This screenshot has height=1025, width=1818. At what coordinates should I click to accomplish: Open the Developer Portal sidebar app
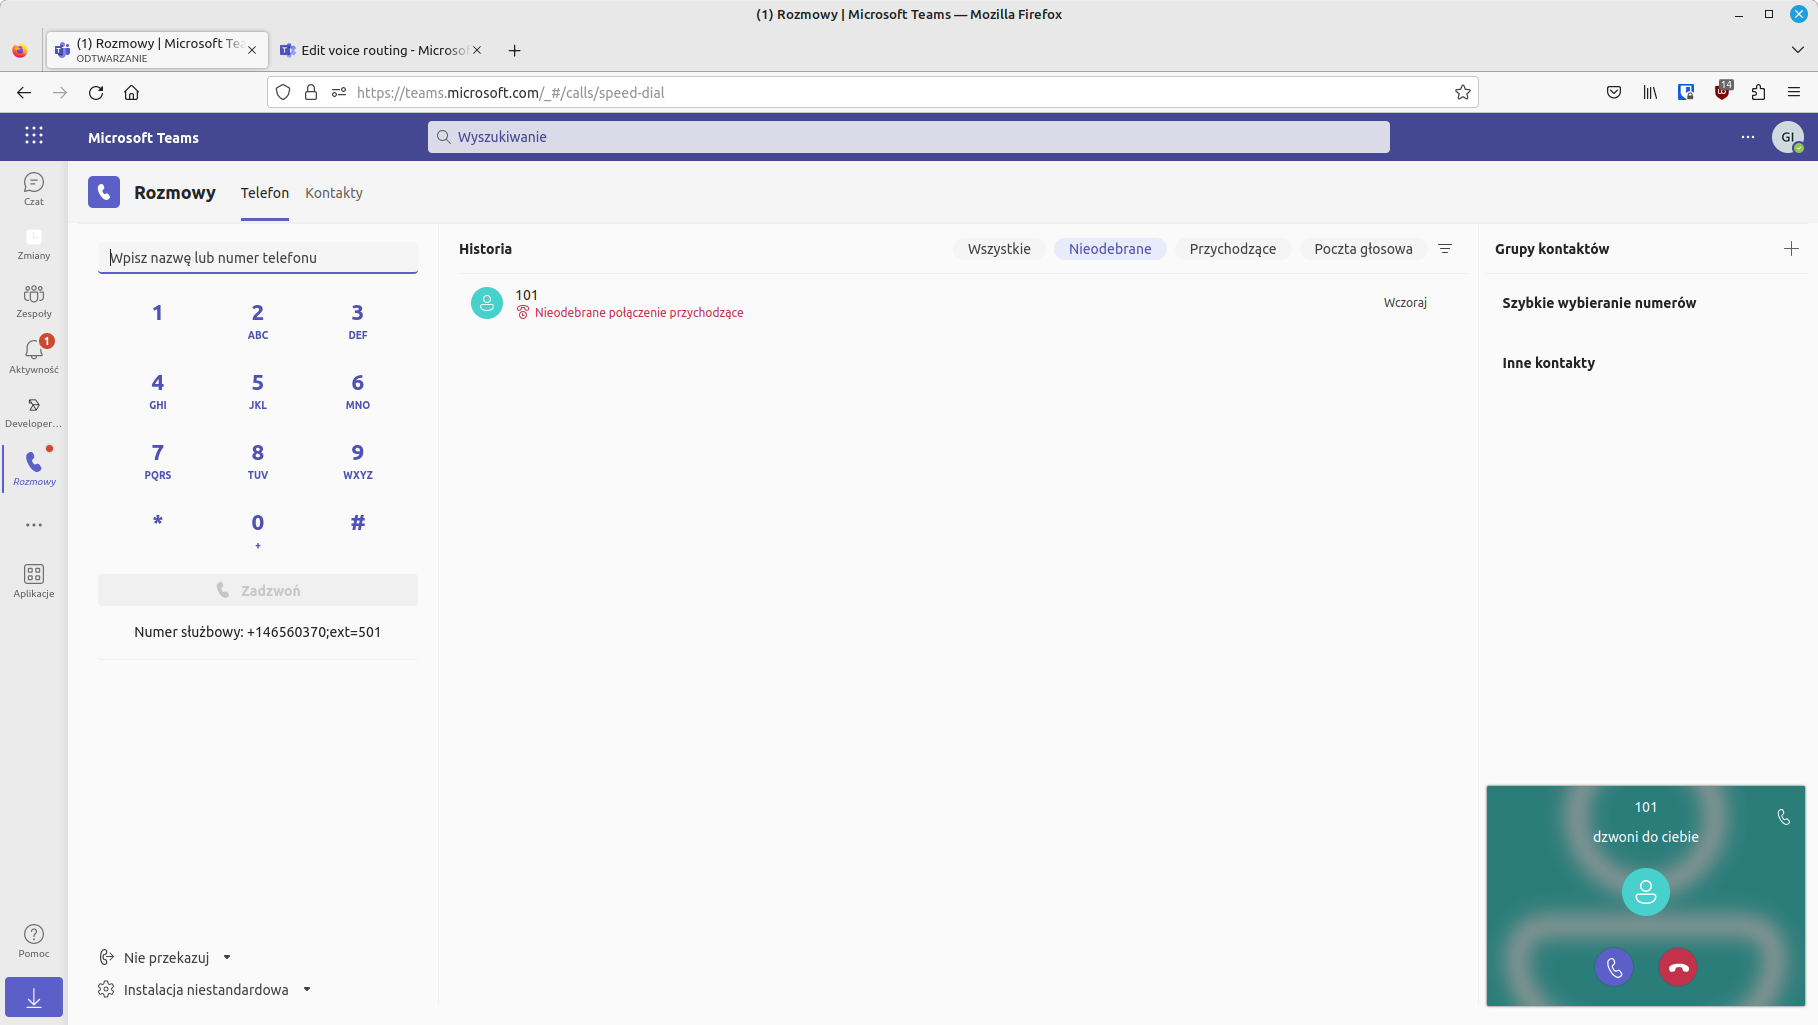coord(34,411)
